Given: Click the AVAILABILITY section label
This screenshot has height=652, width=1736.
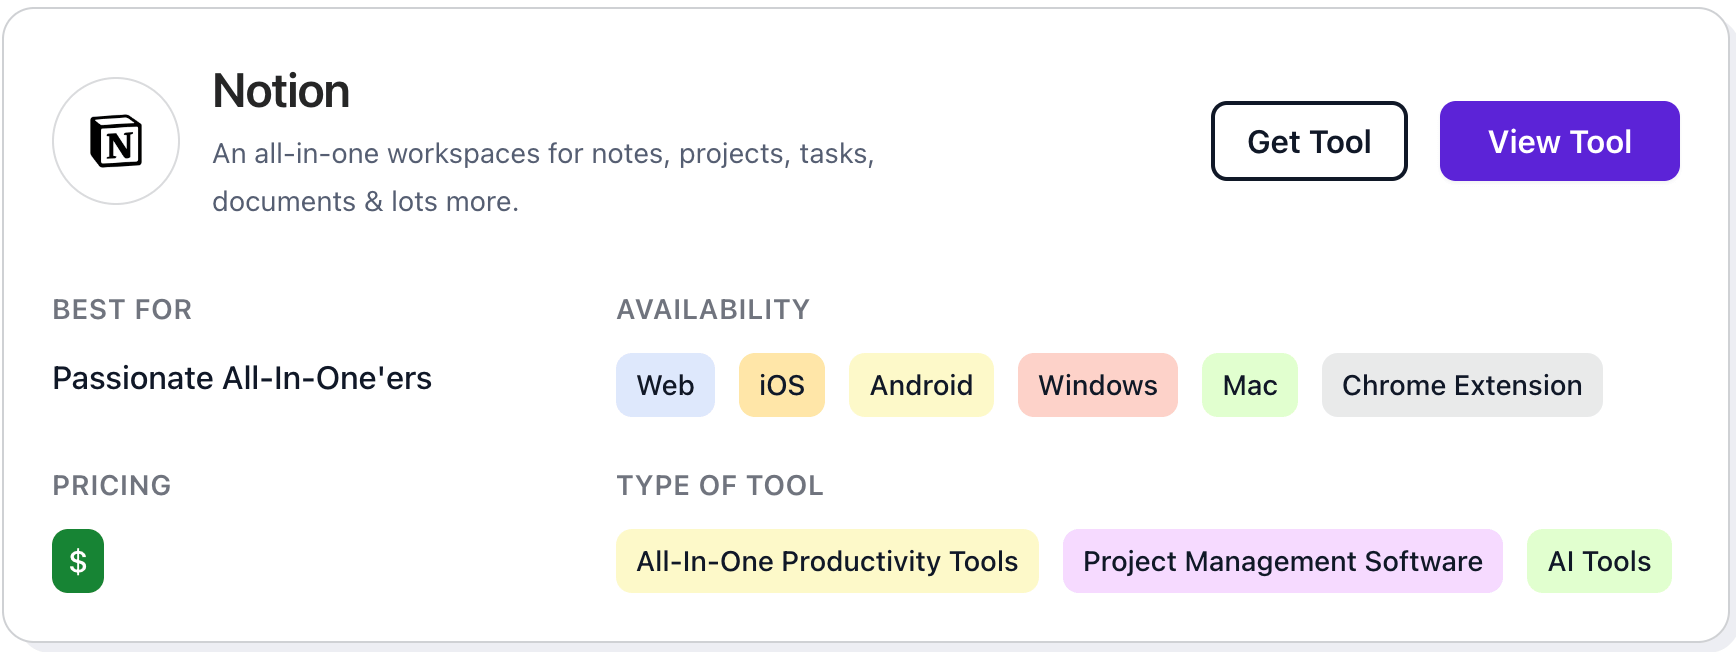Looking at the screenshot, I should (x=713, y=310).
